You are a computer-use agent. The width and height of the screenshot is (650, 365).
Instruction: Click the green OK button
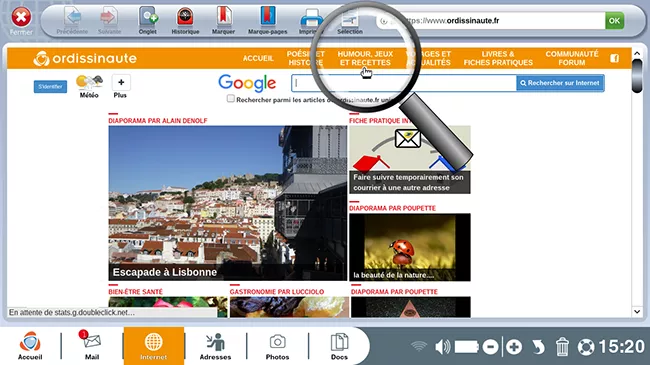[614, 20]
